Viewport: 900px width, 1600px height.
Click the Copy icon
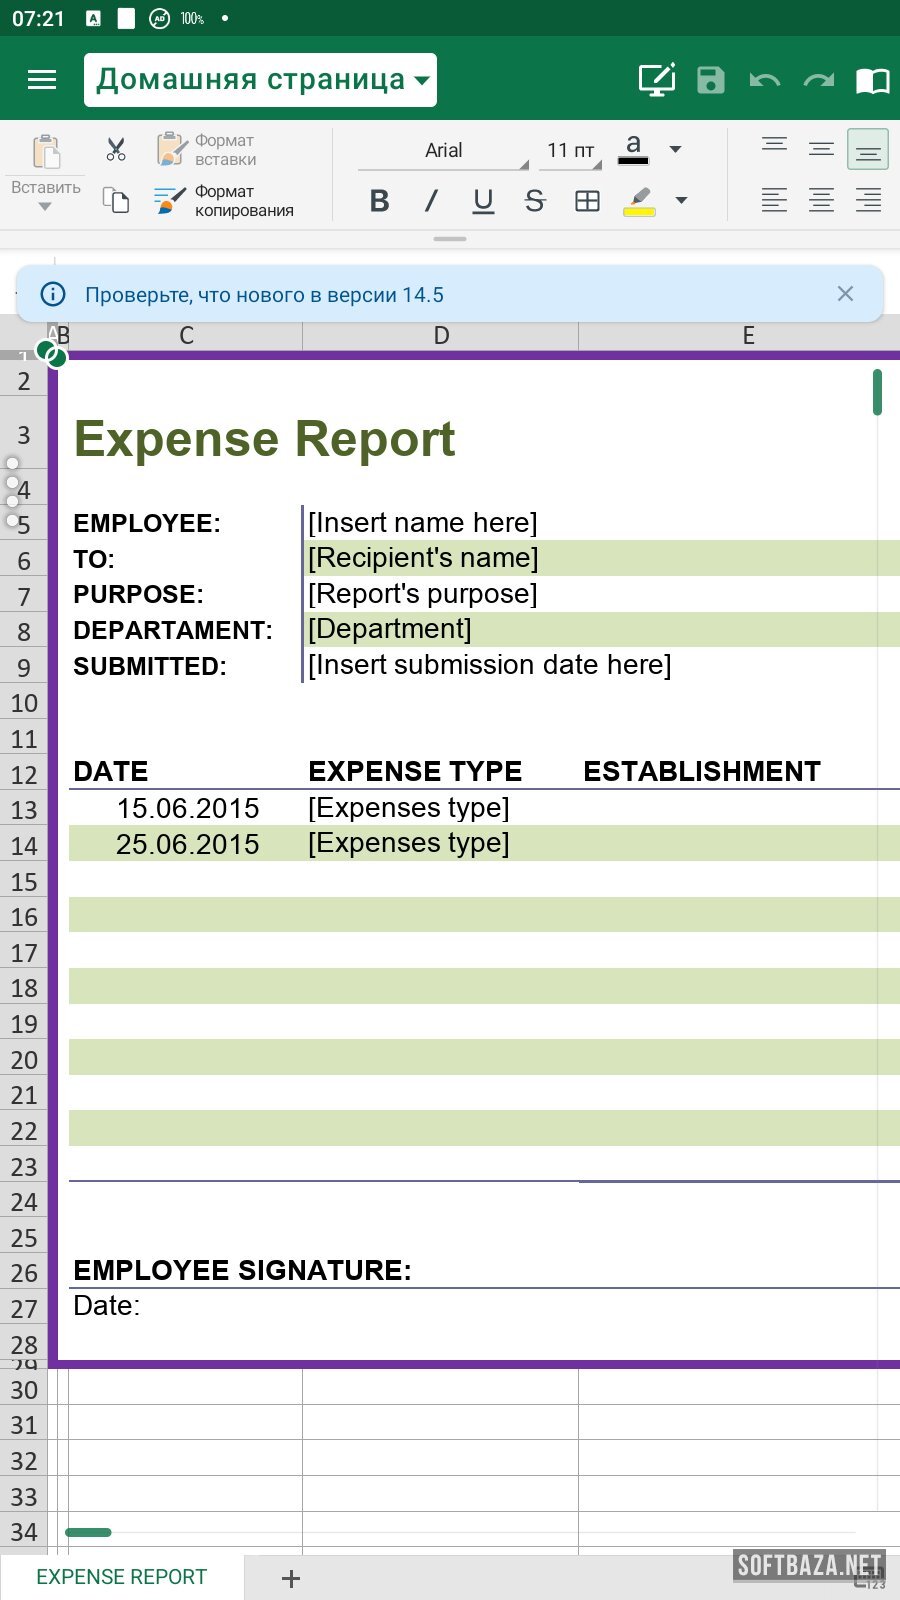(x=116, y=201)
